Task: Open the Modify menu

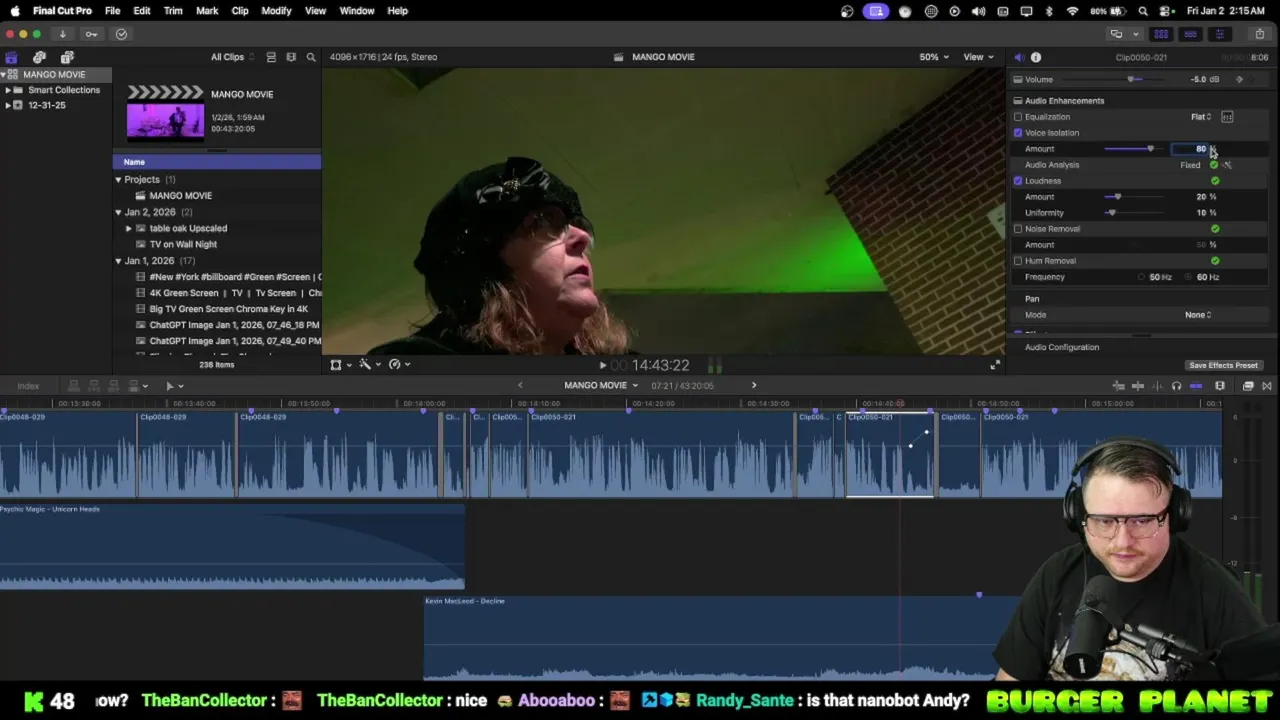Action: [x=276, y=11]
